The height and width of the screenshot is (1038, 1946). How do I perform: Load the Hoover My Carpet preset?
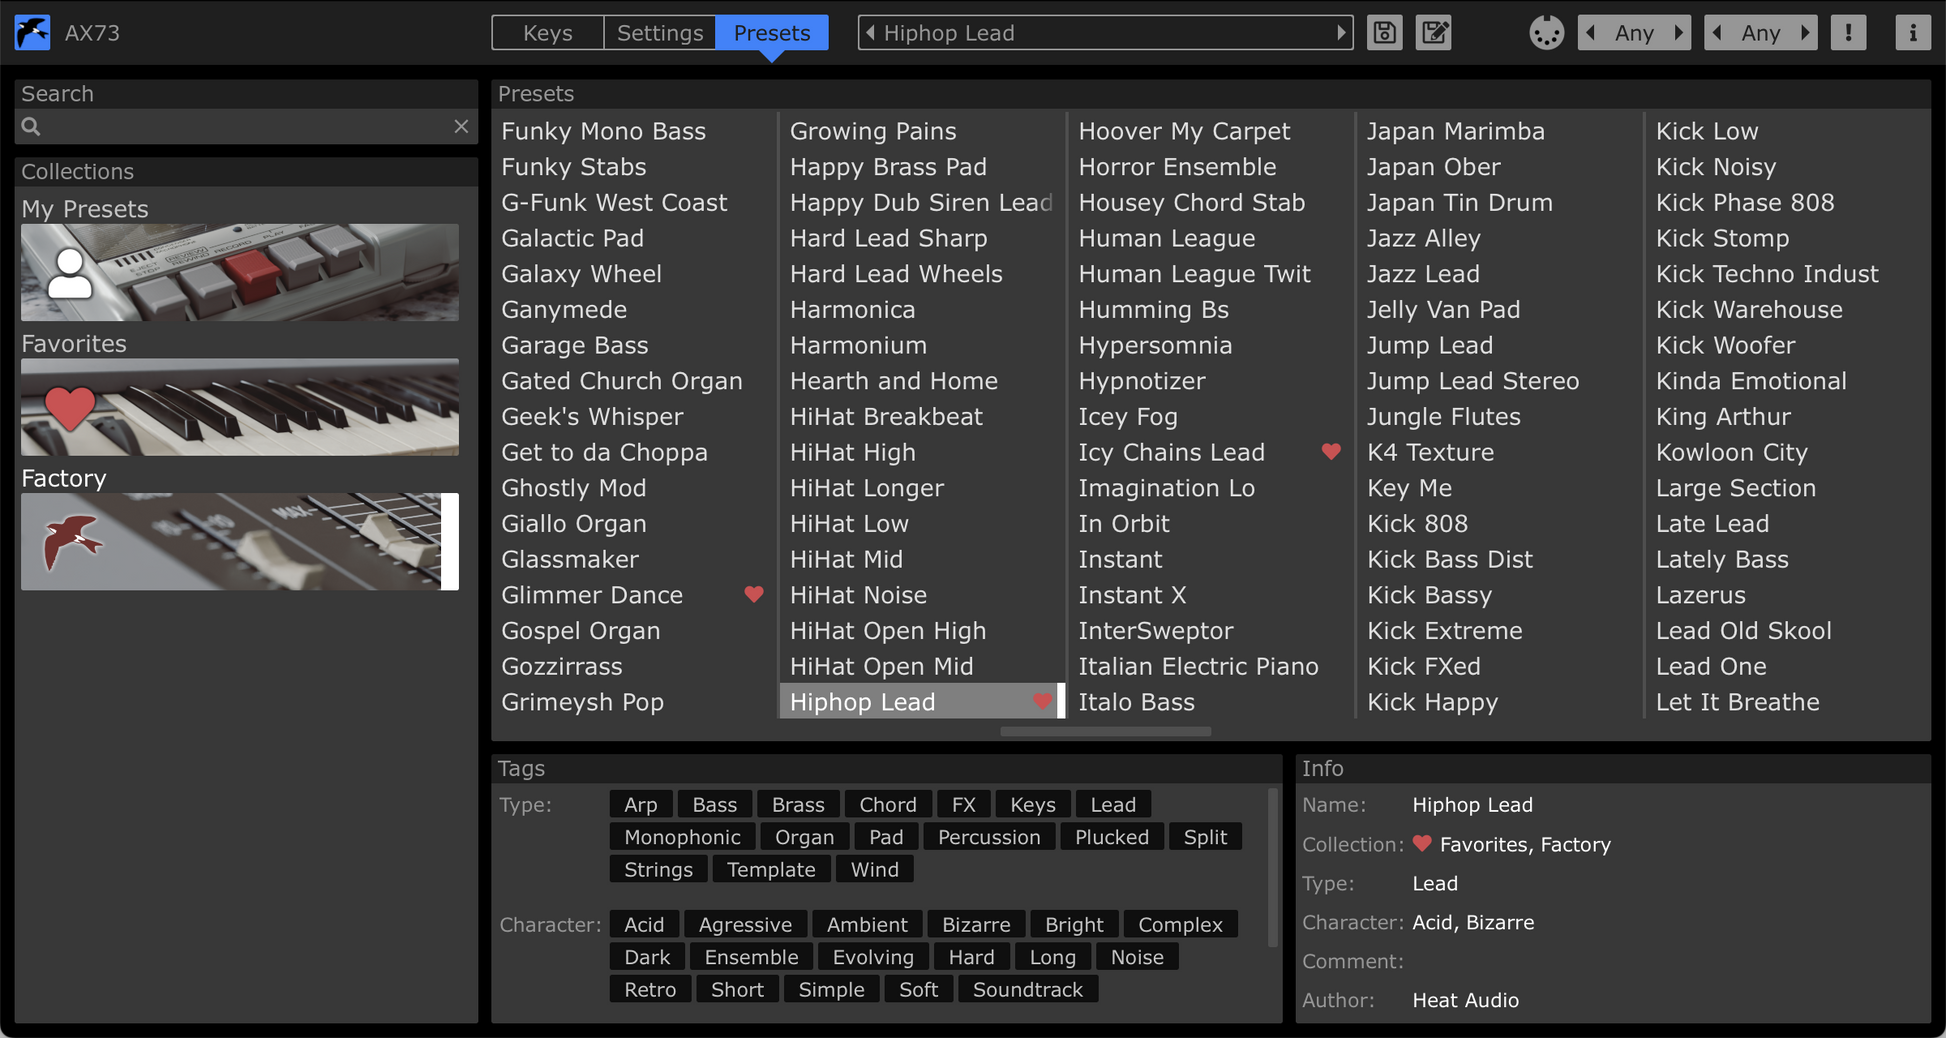1184,131
